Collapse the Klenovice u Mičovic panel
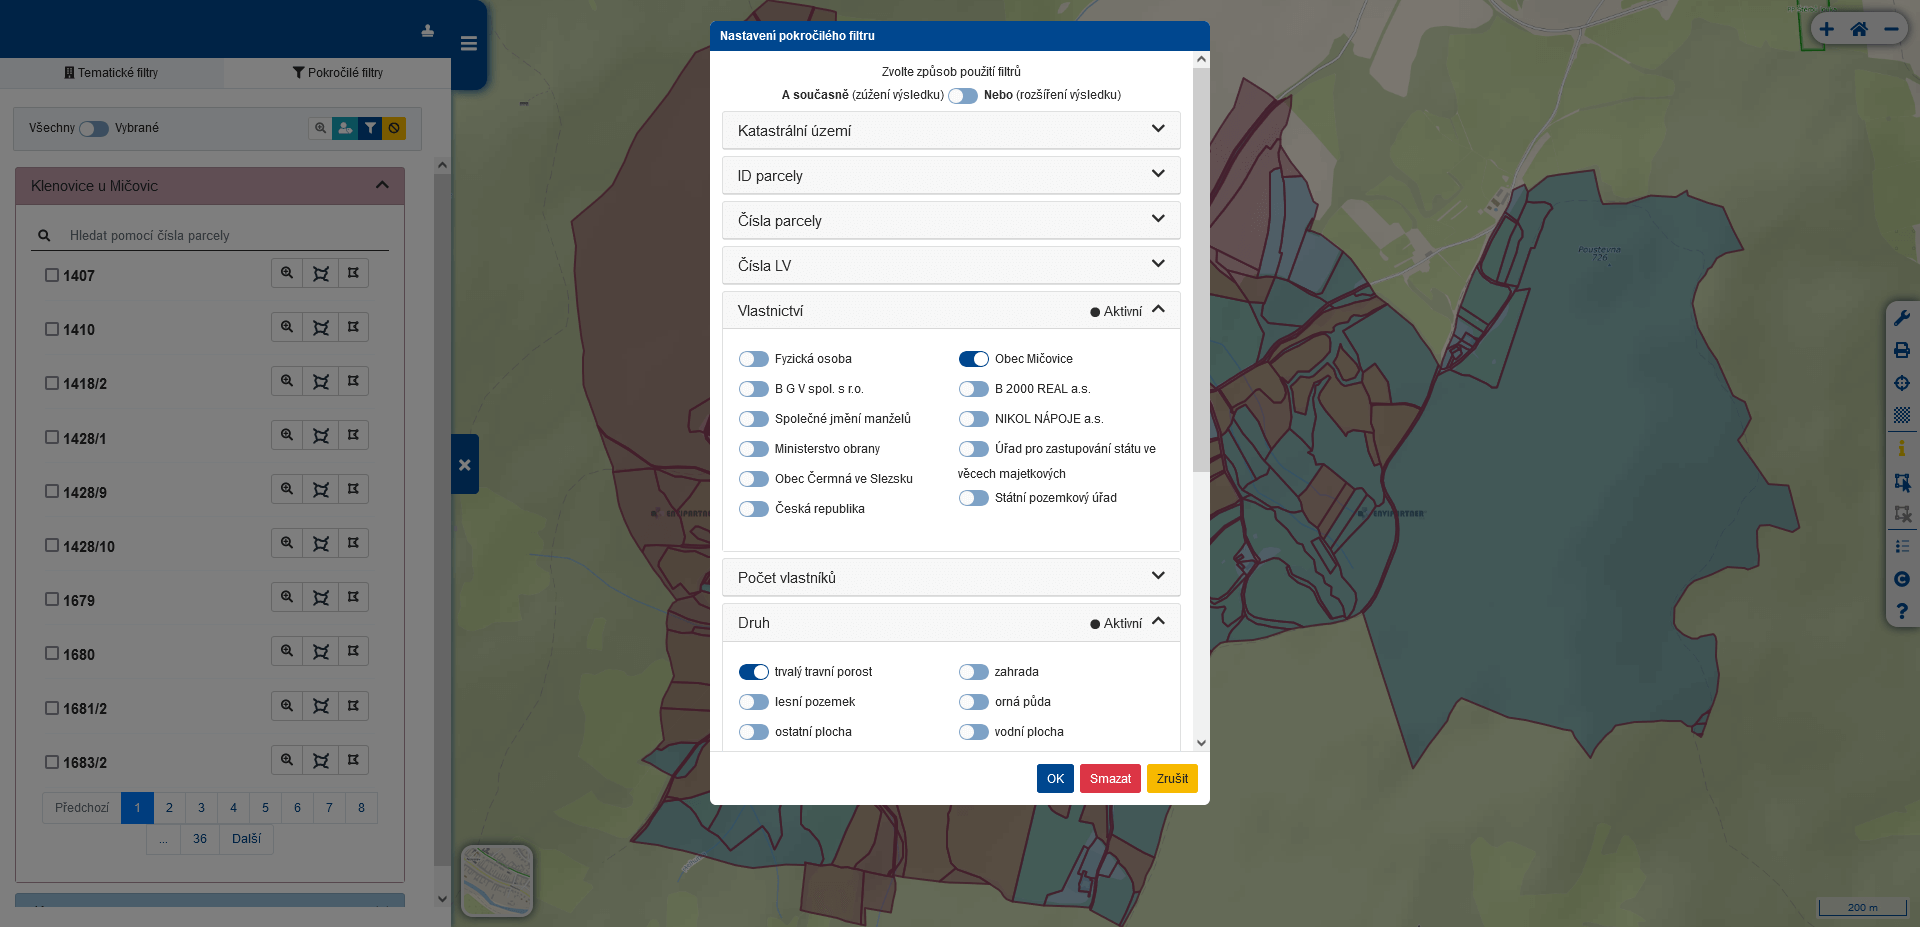Image resolution: width=1920 pixels, height=927 pixels. [x=382, y=185]
